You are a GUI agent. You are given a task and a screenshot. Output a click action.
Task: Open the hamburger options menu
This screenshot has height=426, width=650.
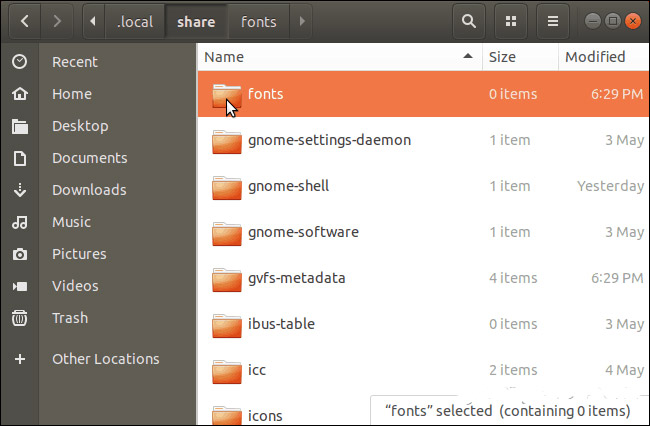[553, 21]
